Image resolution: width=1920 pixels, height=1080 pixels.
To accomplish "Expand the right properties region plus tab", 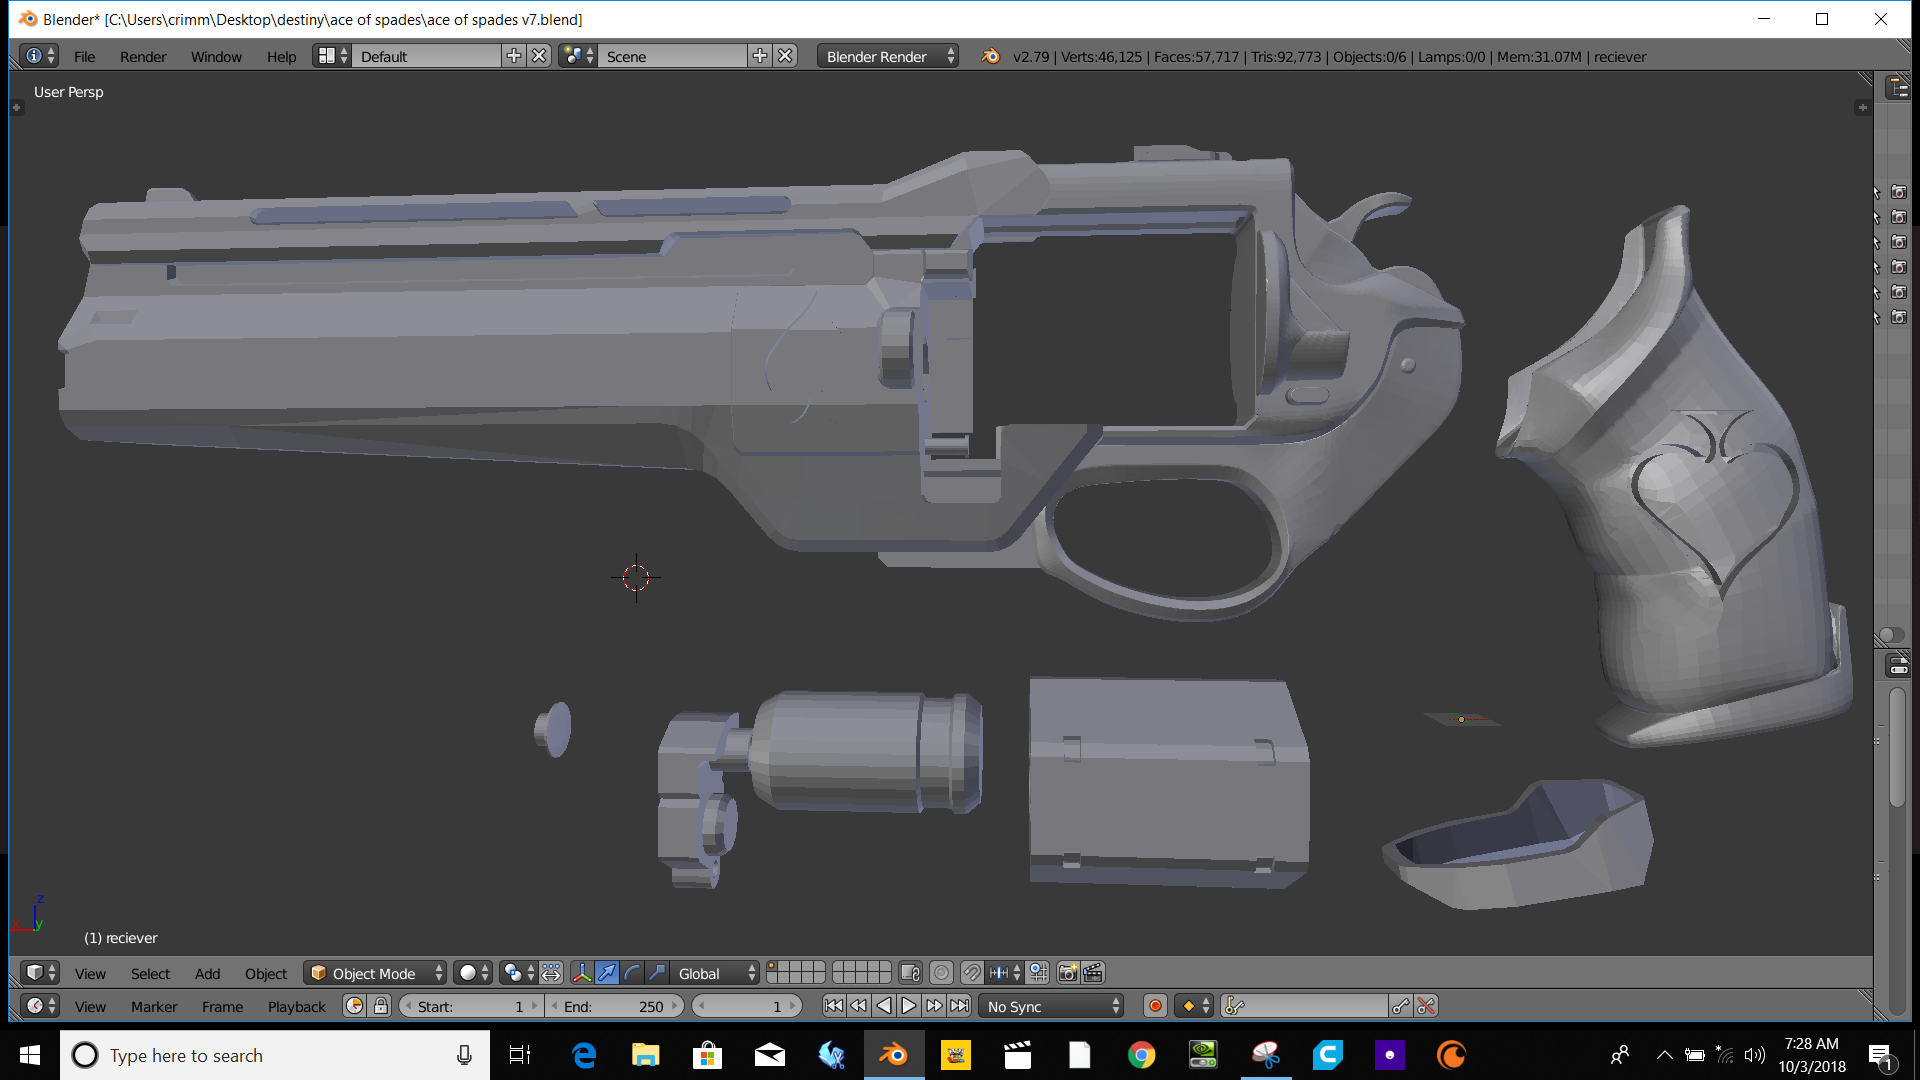I will pyautogui.click(x=1862, y=107).
